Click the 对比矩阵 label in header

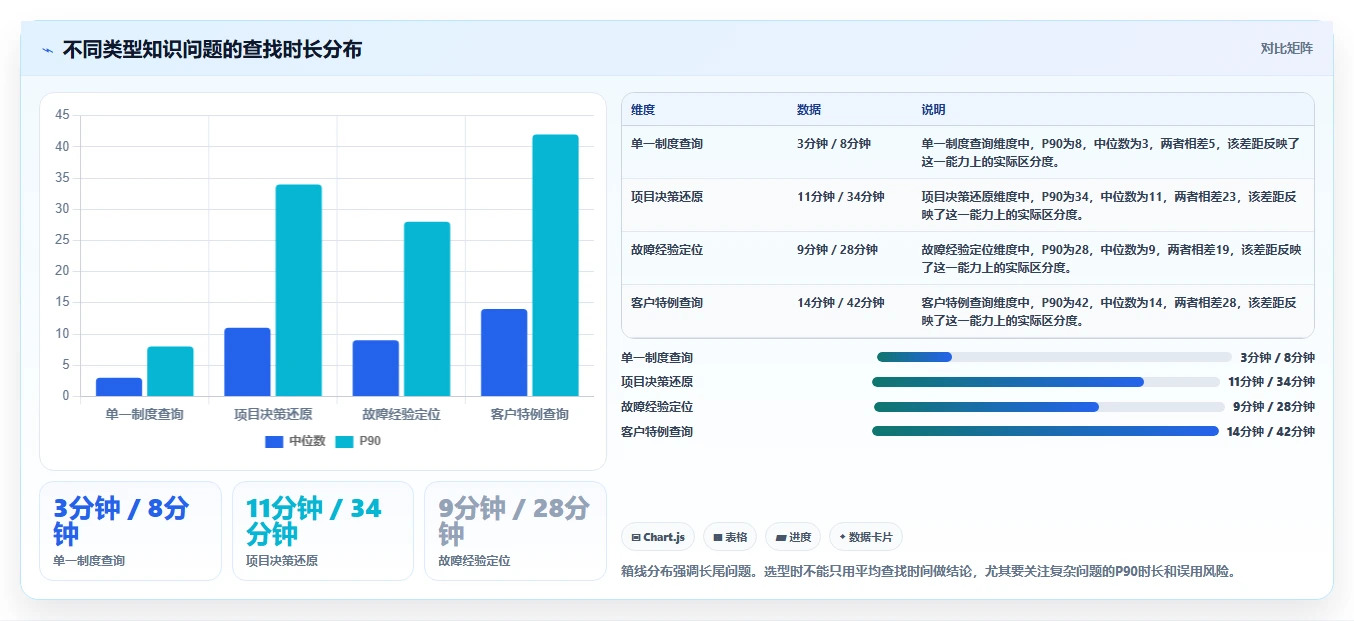1286,48
